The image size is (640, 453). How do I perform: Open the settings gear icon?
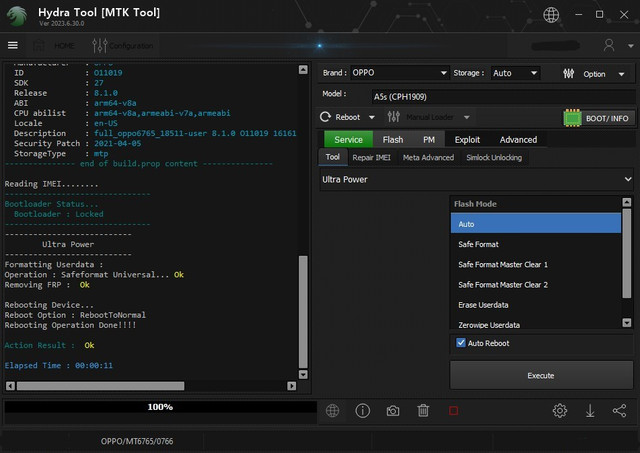(x=560, y=411)
